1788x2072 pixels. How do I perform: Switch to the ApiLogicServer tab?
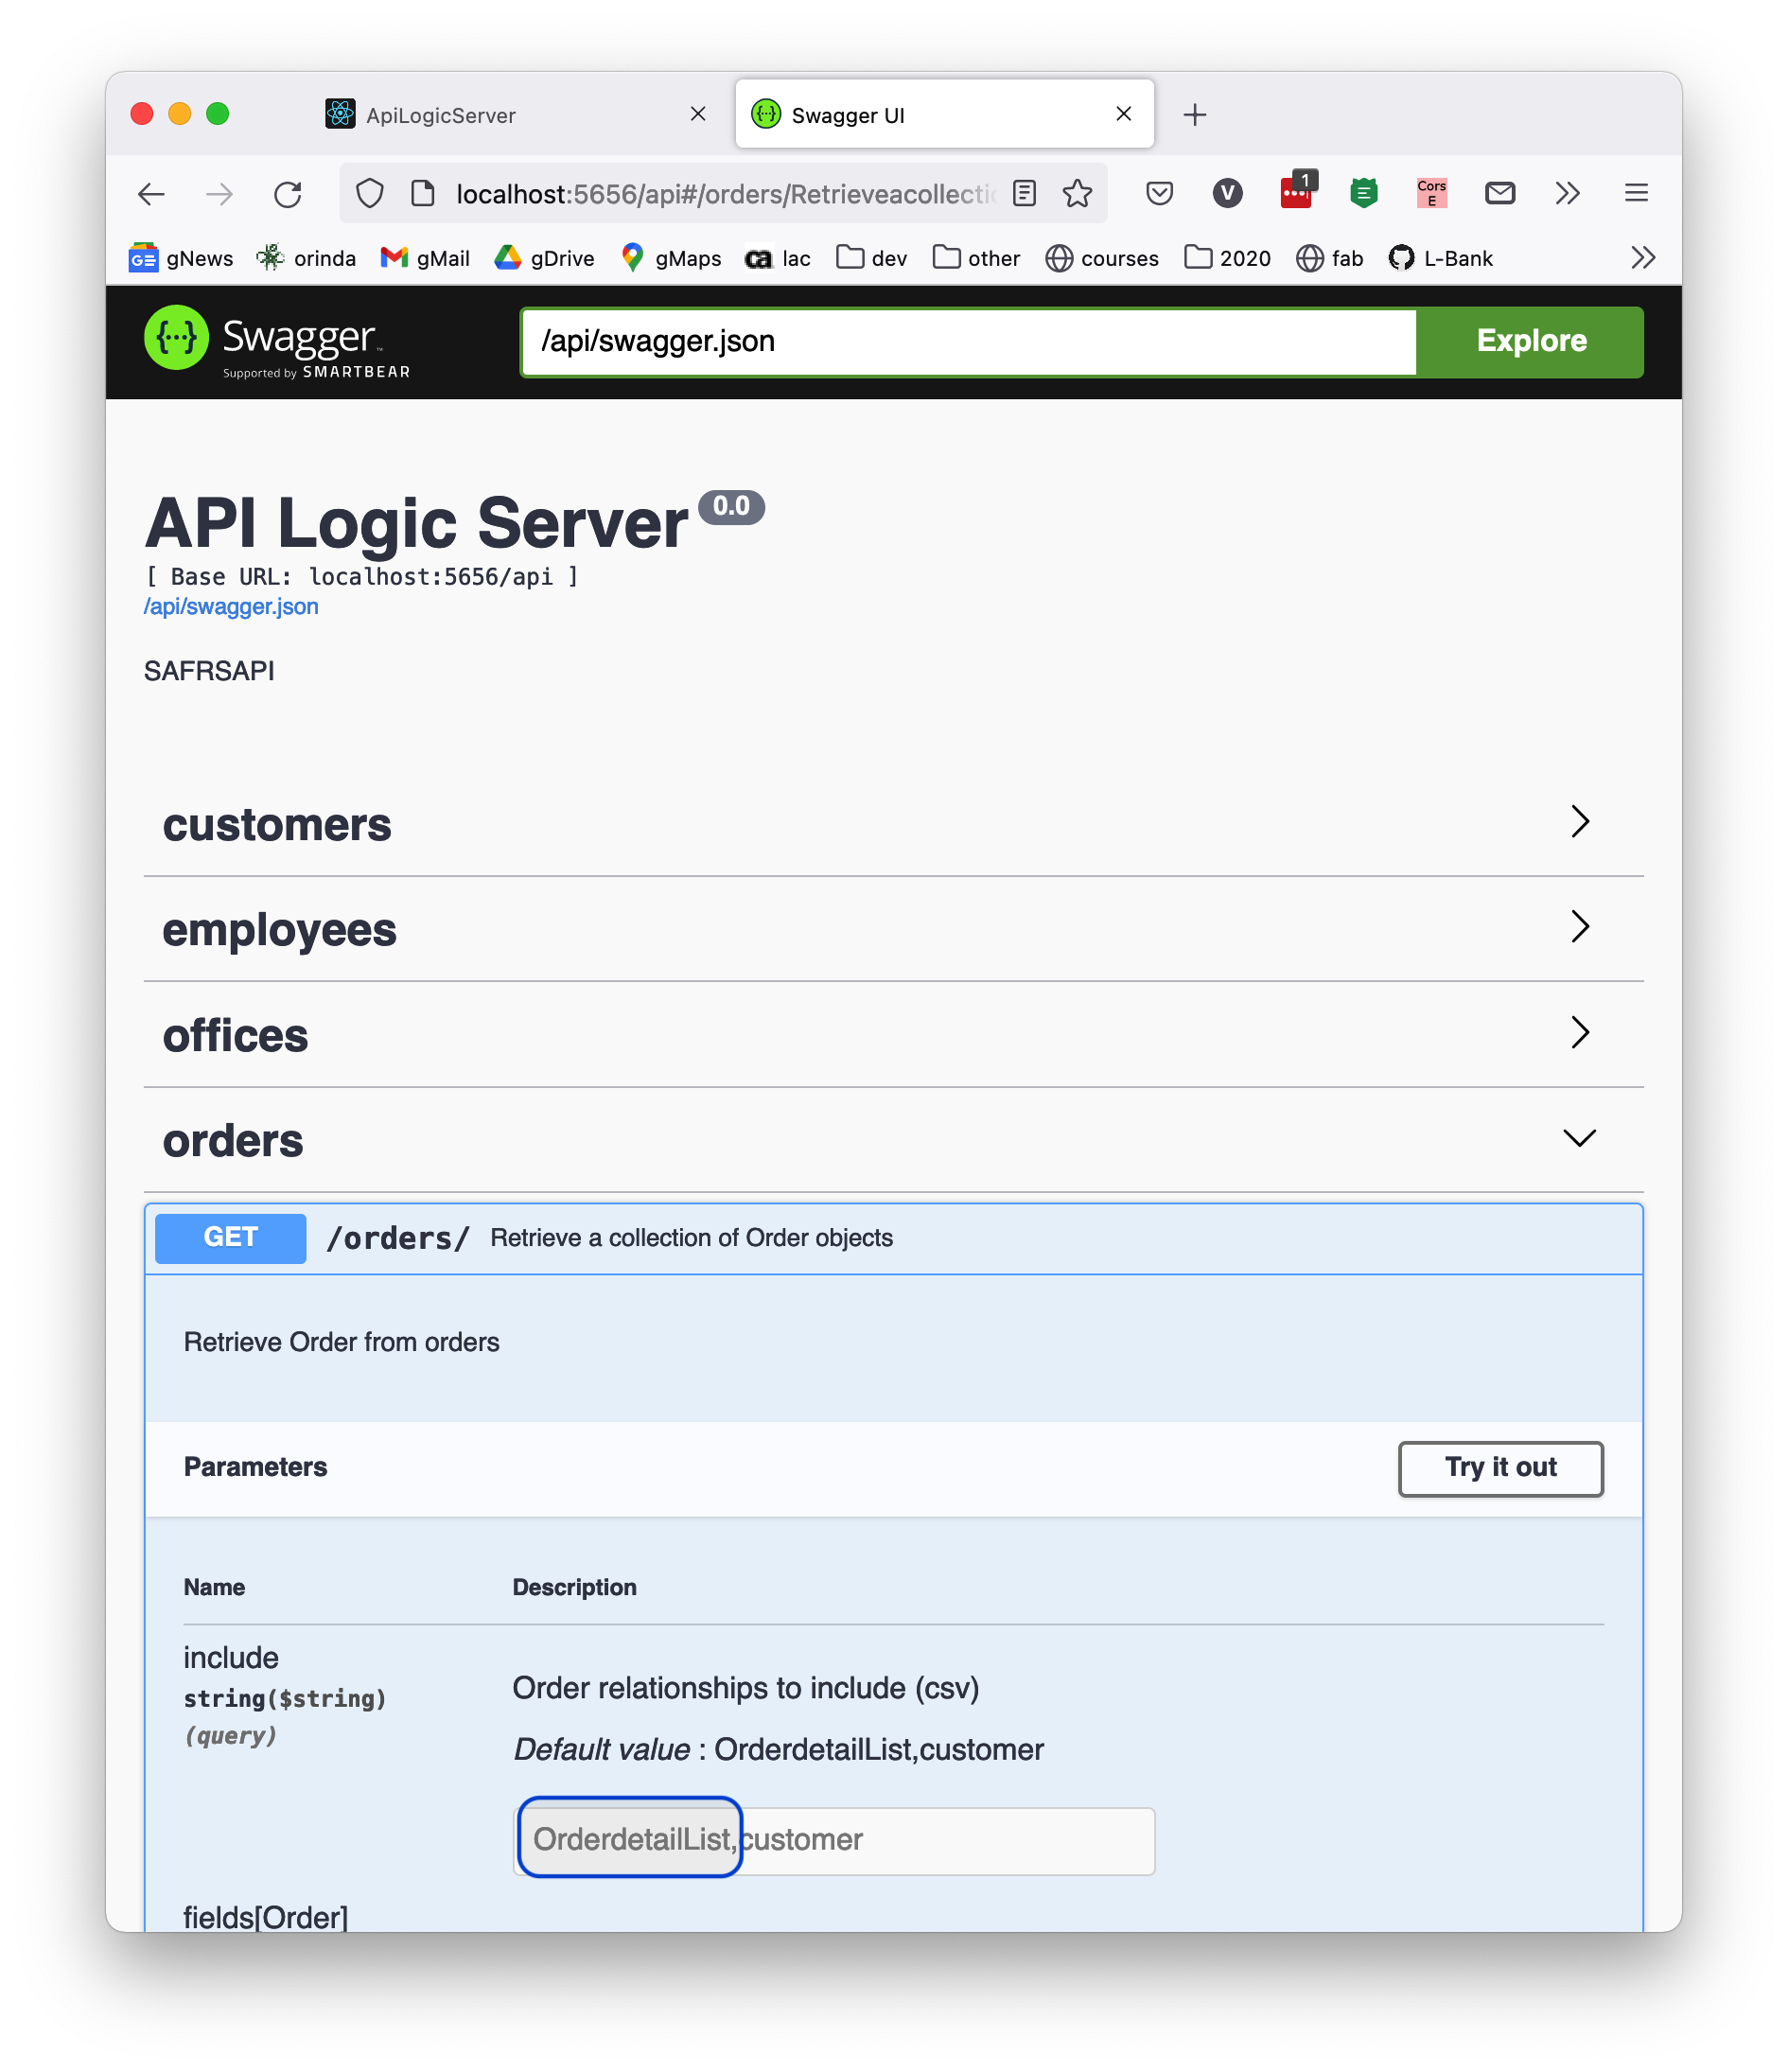click(x=516, y=115)
